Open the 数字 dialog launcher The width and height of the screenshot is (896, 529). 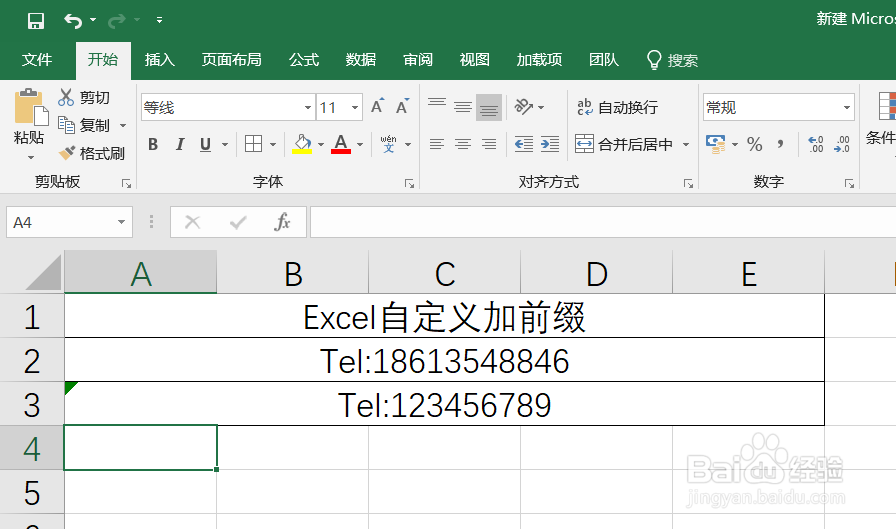tap(849, 183)
